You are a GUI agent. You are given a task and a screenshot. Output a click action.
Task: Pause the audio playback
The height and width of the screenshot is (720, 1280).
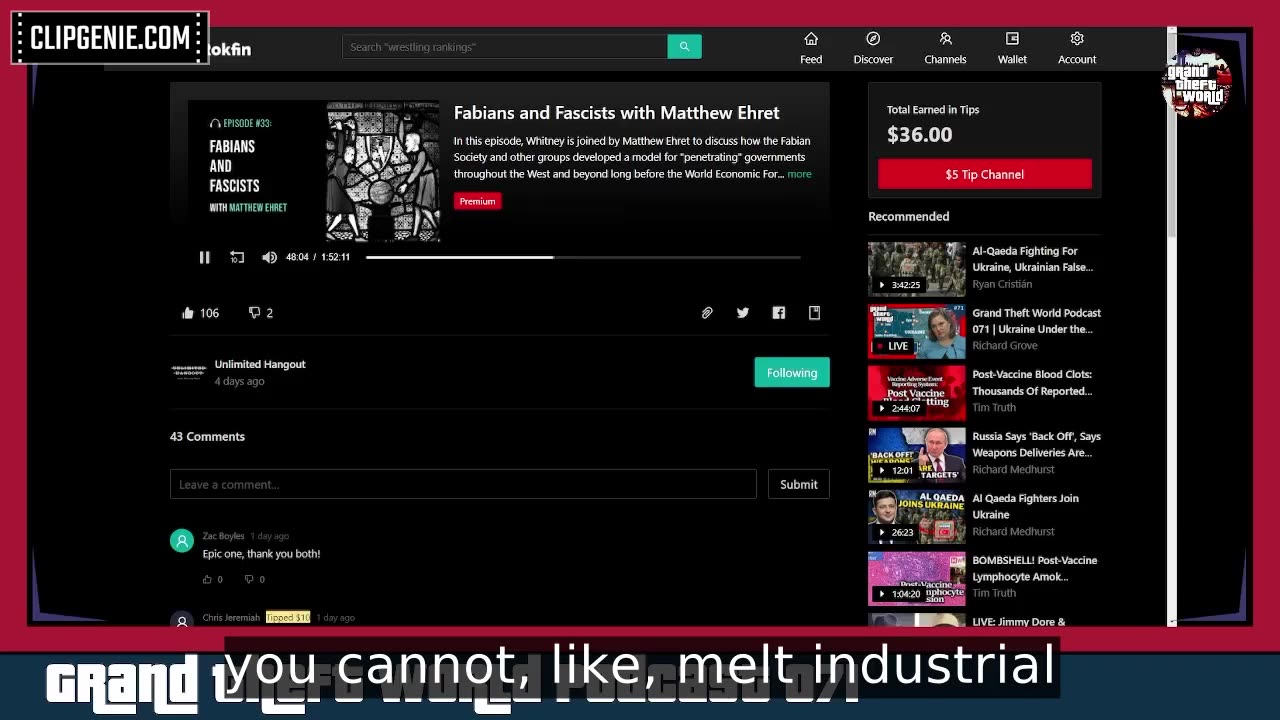204,257
